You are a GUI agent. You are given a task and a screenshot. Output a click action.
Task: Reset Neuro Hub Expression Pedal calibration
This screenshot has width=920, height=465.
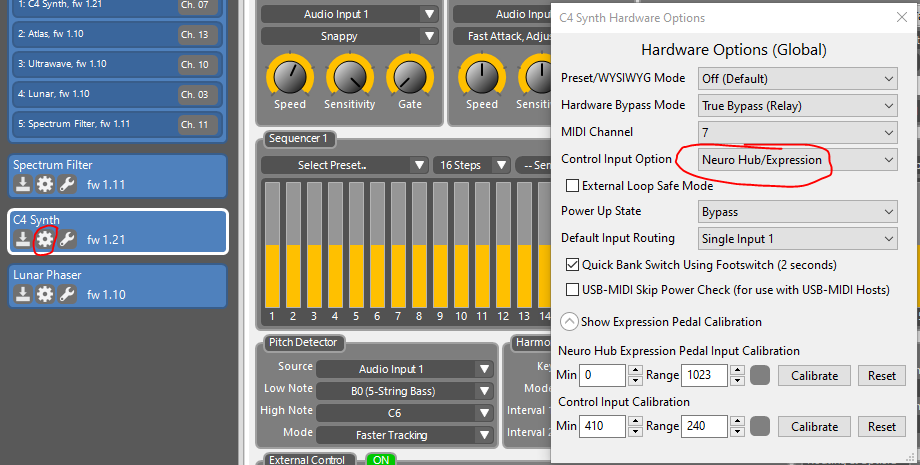click(882, 375)
